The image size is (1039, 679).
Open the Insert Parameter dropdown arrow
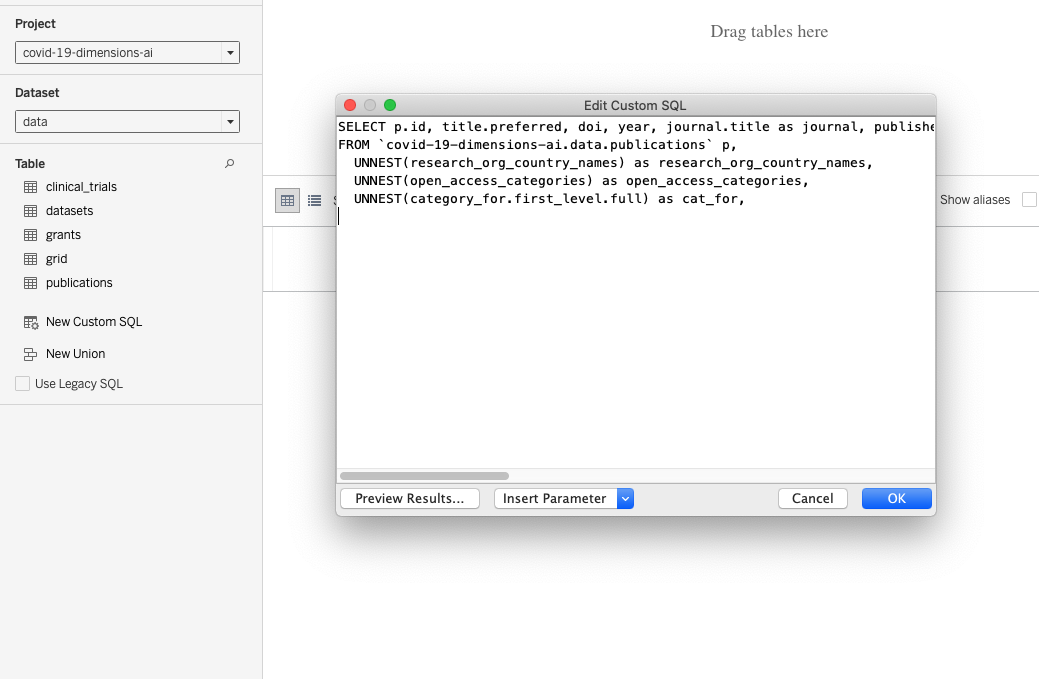pyautogui.click(x=626, y=499)
